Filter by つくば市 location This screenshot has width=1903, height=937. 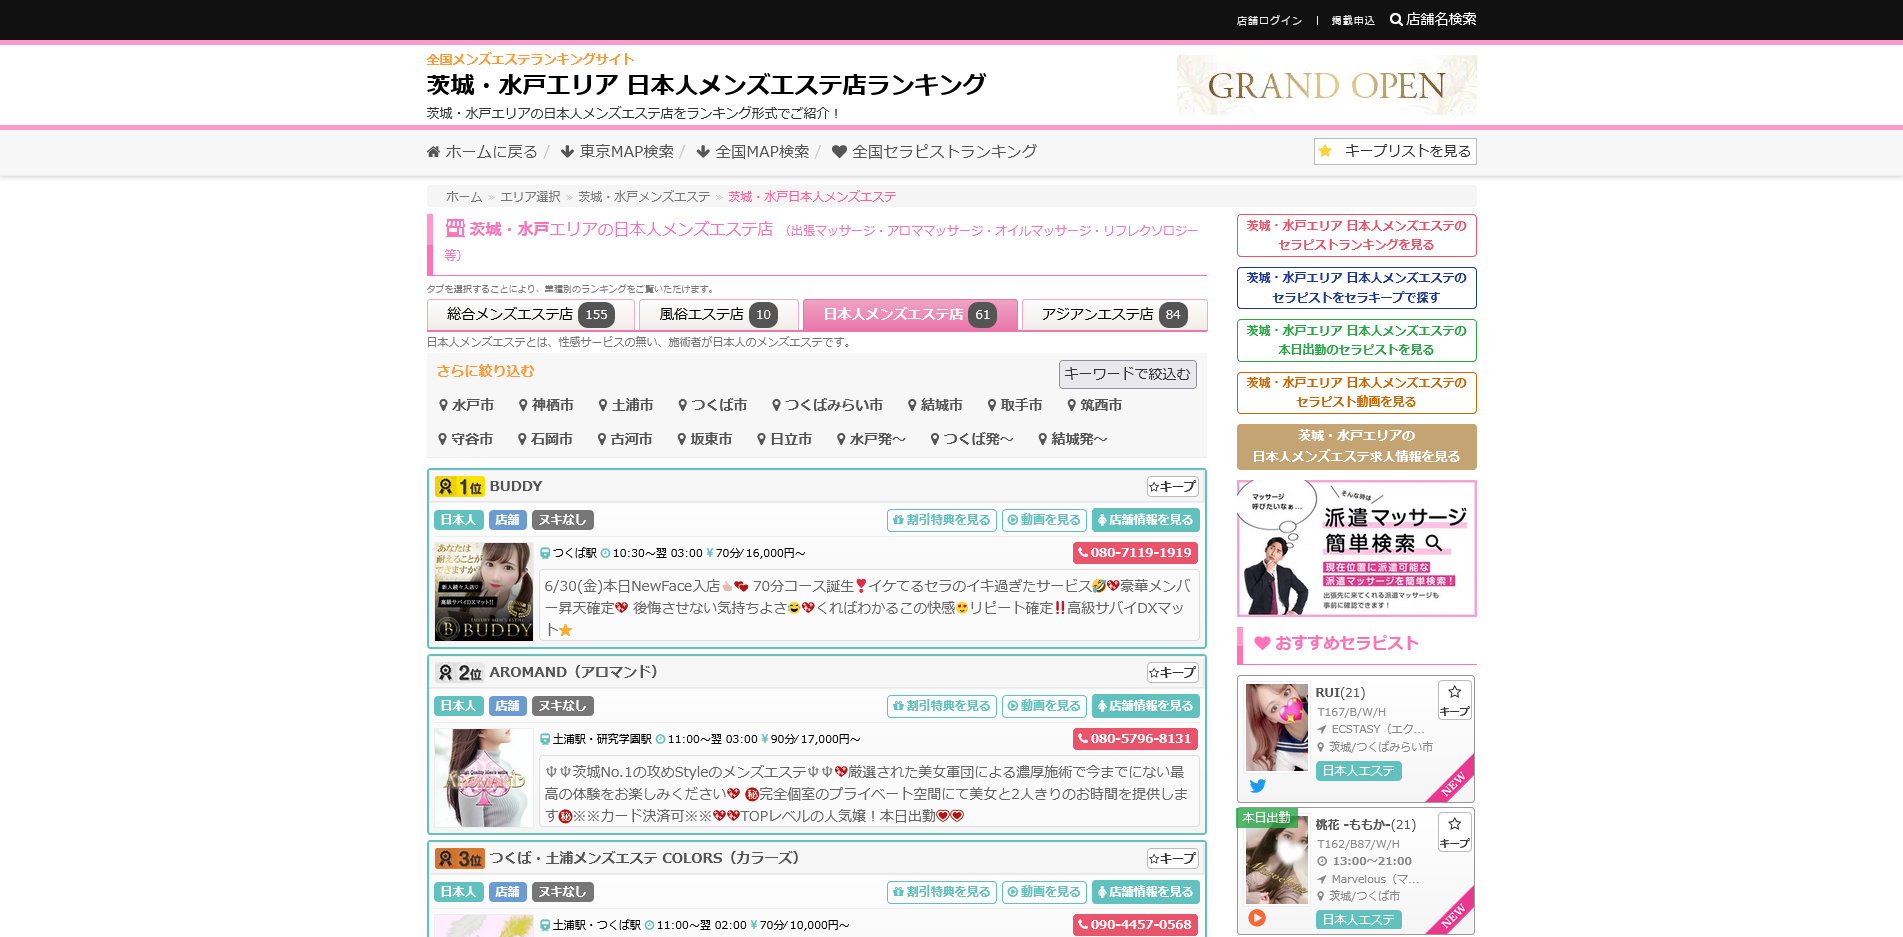[x=713, y=405]
